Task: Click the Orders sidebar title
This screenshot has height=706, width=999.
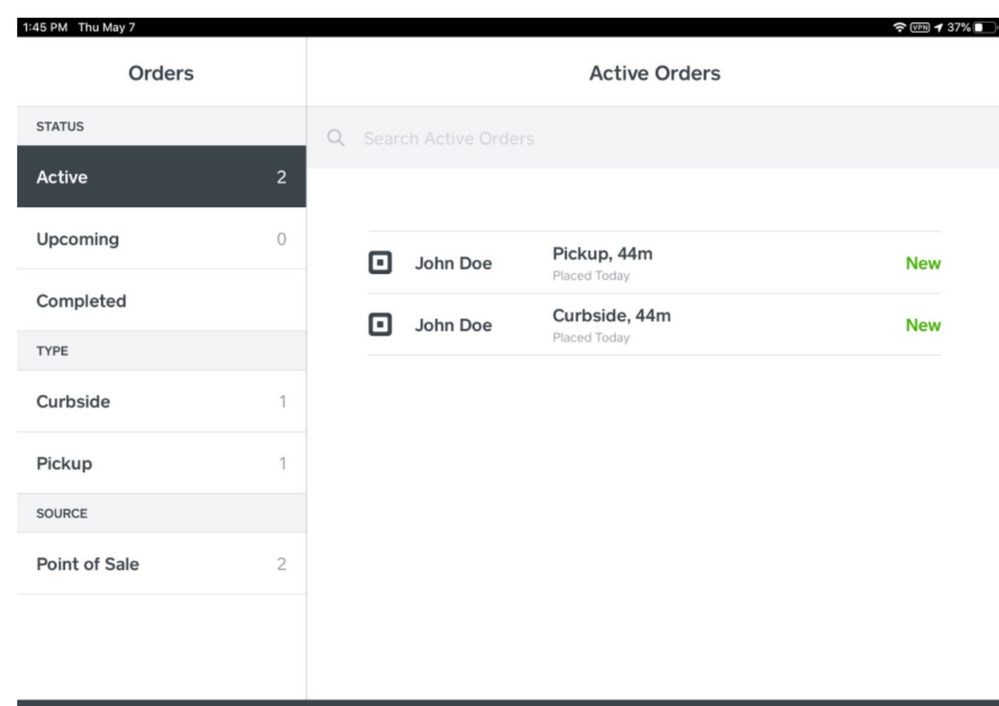Action: pos(161,73)
